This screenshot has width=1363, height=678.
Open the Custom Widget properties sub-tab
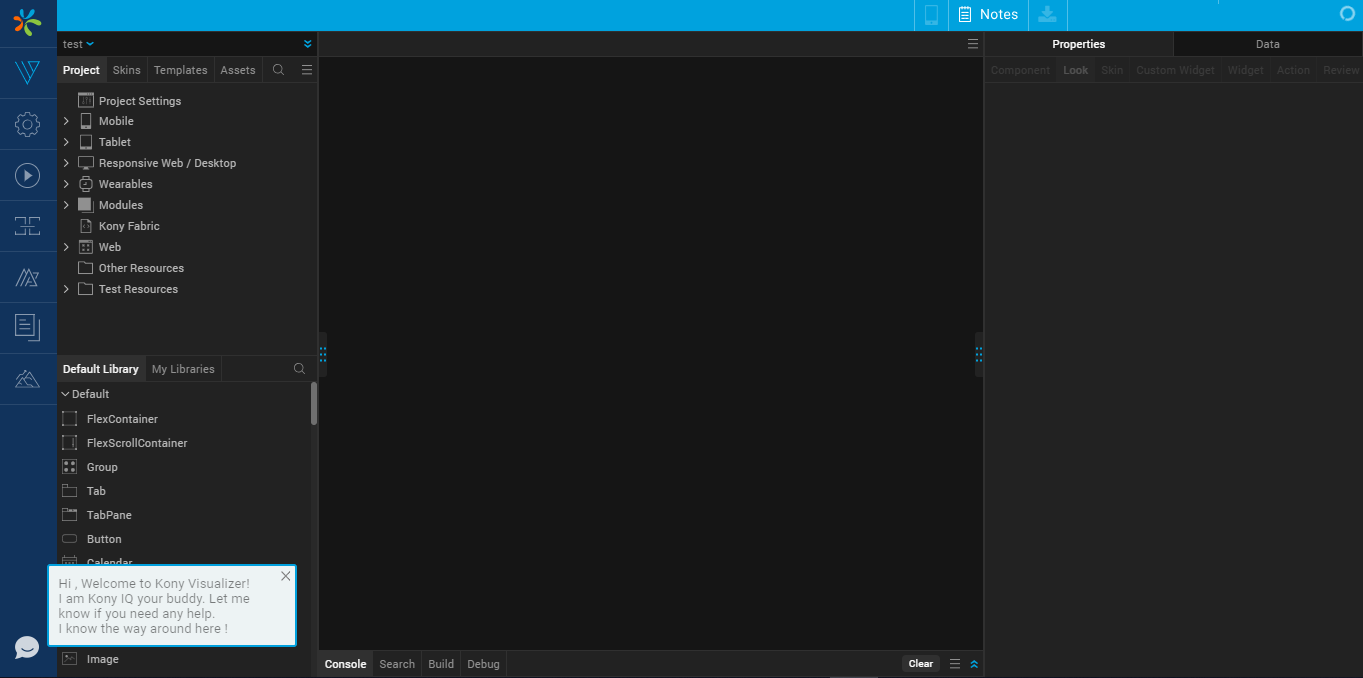(1175, 70)
